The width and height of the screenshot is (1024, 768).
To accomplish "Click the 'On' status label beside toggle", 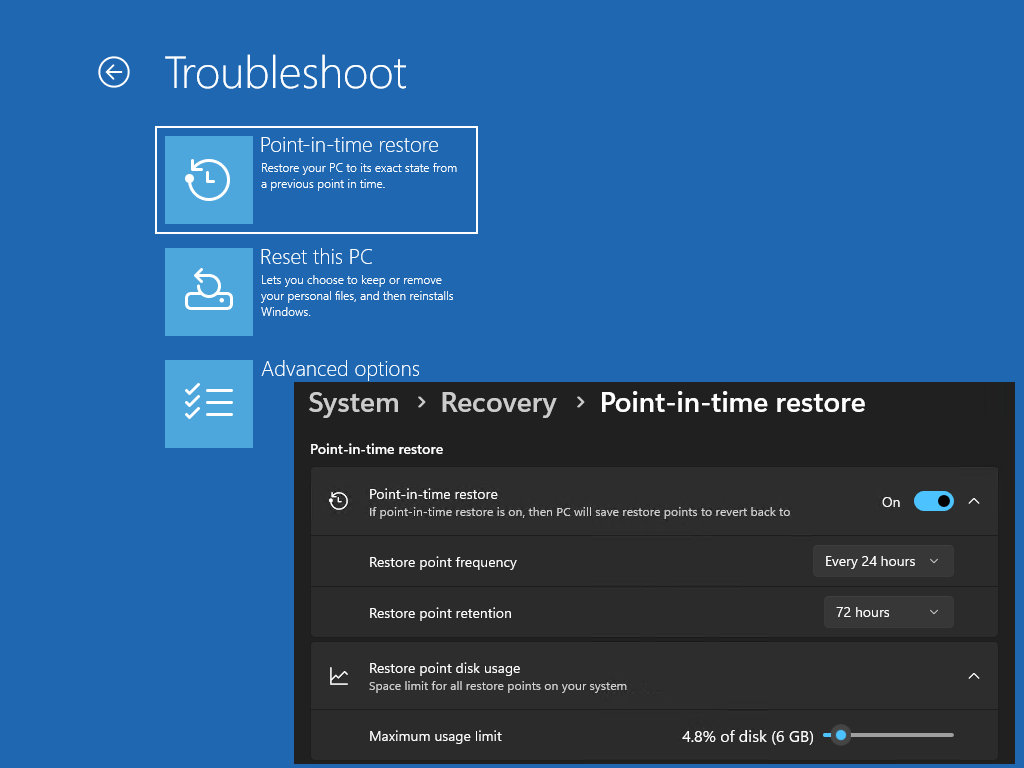I will (x=891, y=502).
